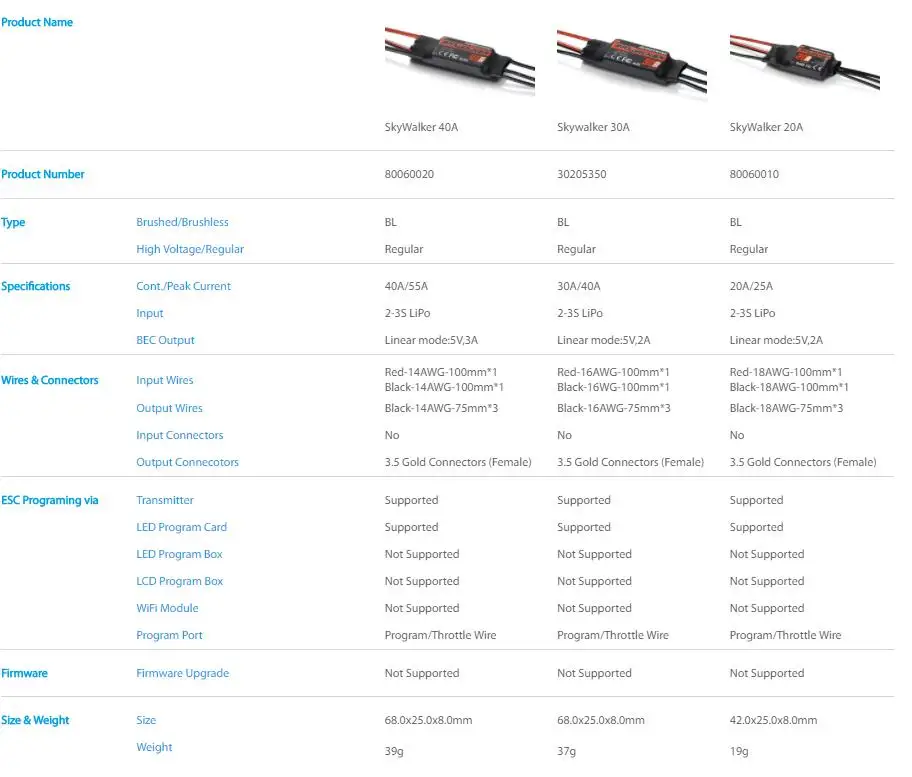
Task: Click the SkyWalker 40A product image
Action: [x=459, y=61]
